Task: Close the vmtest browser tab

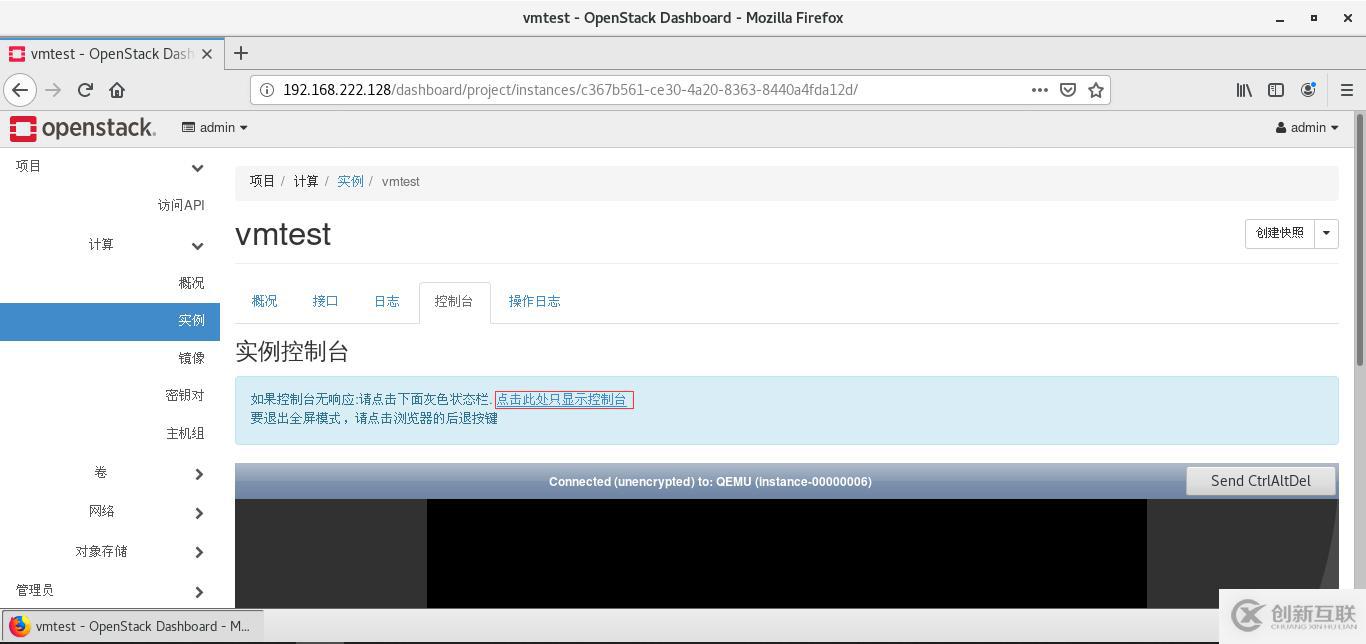Action: click(207, 54)
